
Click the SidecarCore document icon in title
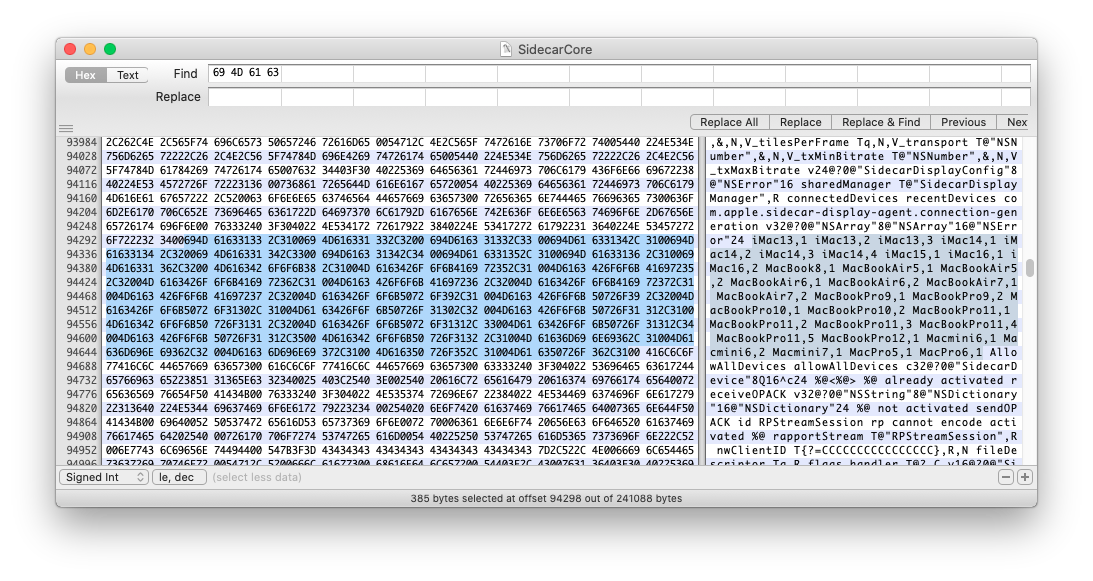coord(506,49)
